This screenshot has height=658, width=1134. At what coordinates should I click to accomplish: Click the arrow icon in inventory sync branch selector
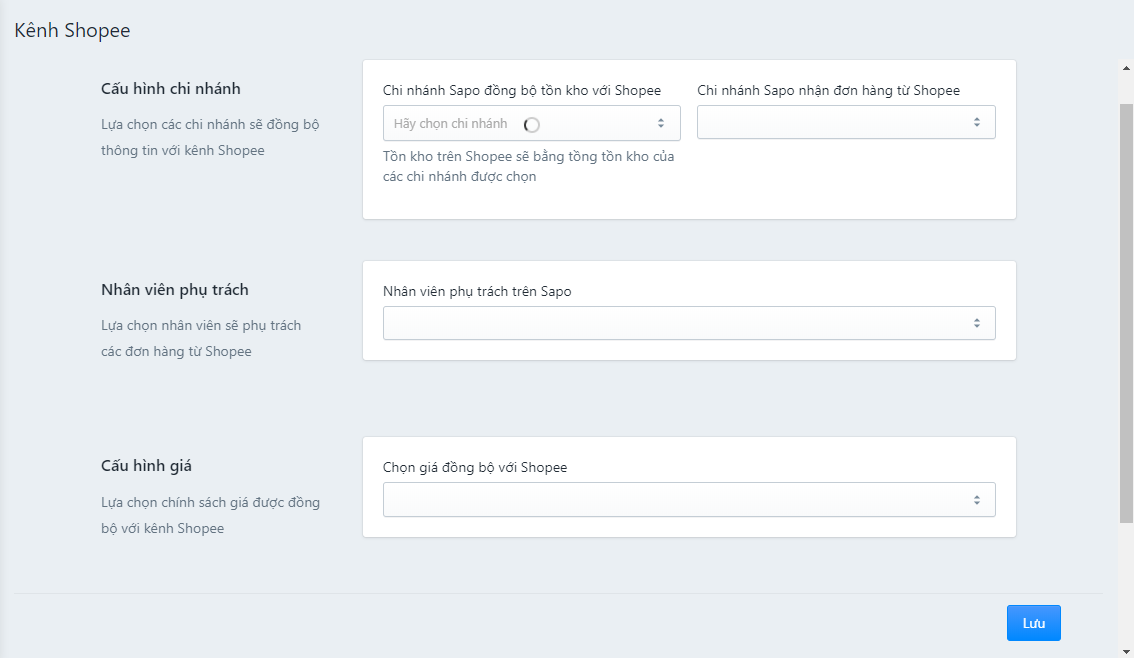coord(661,123)
